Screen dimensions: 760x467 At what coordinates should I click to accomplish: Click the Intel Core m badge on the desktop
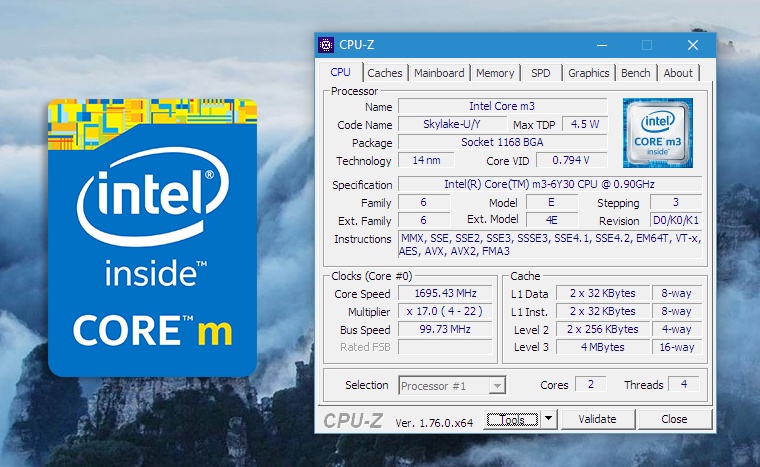(152, 238)
